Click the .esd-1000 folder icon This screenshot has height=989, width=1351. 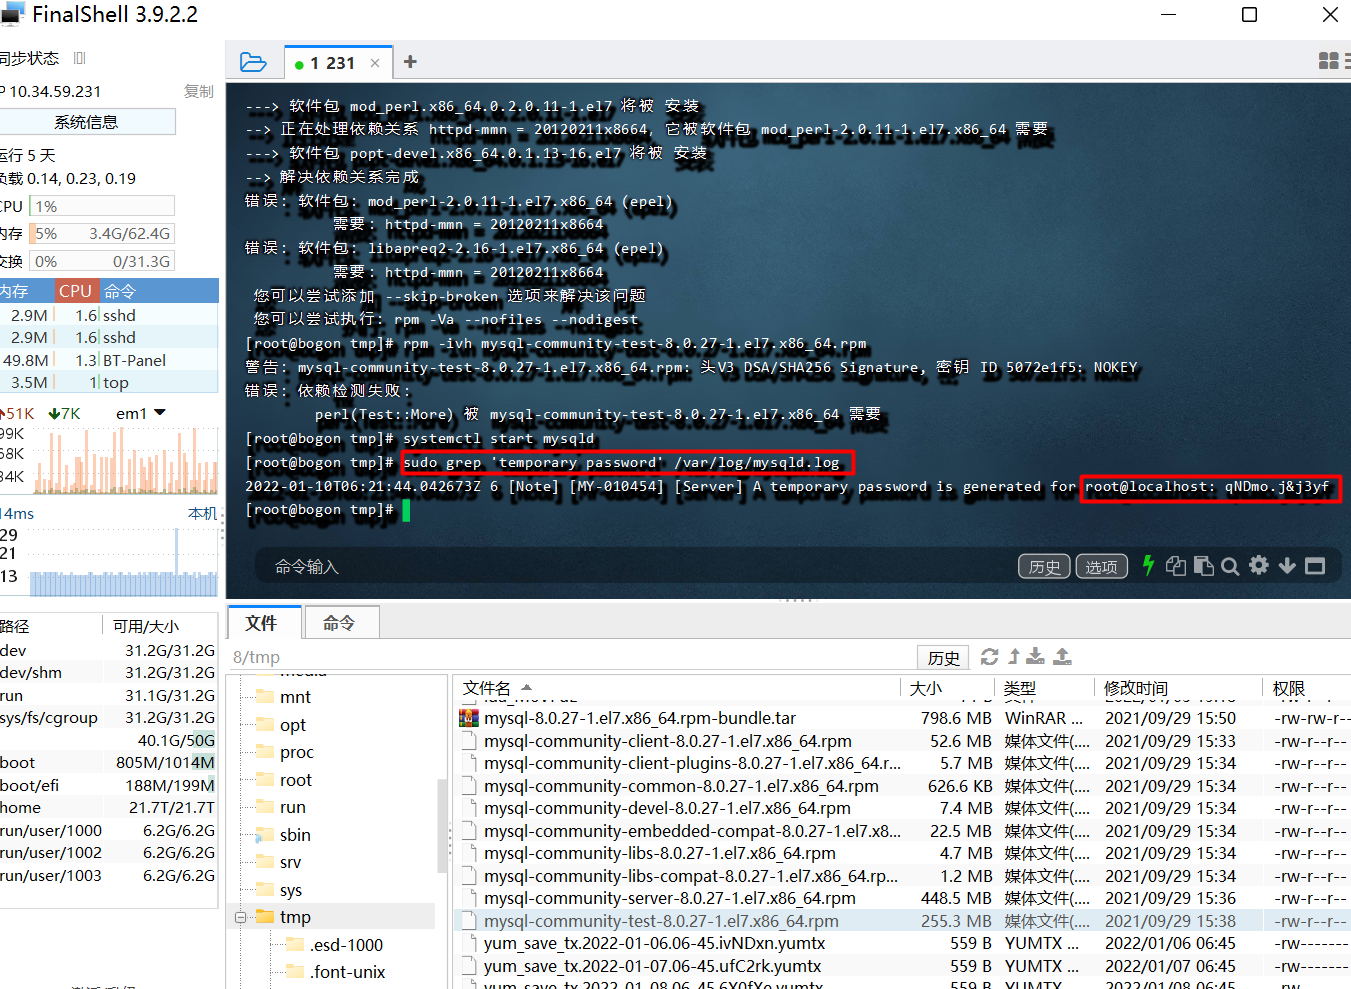(x=295, y=945)
